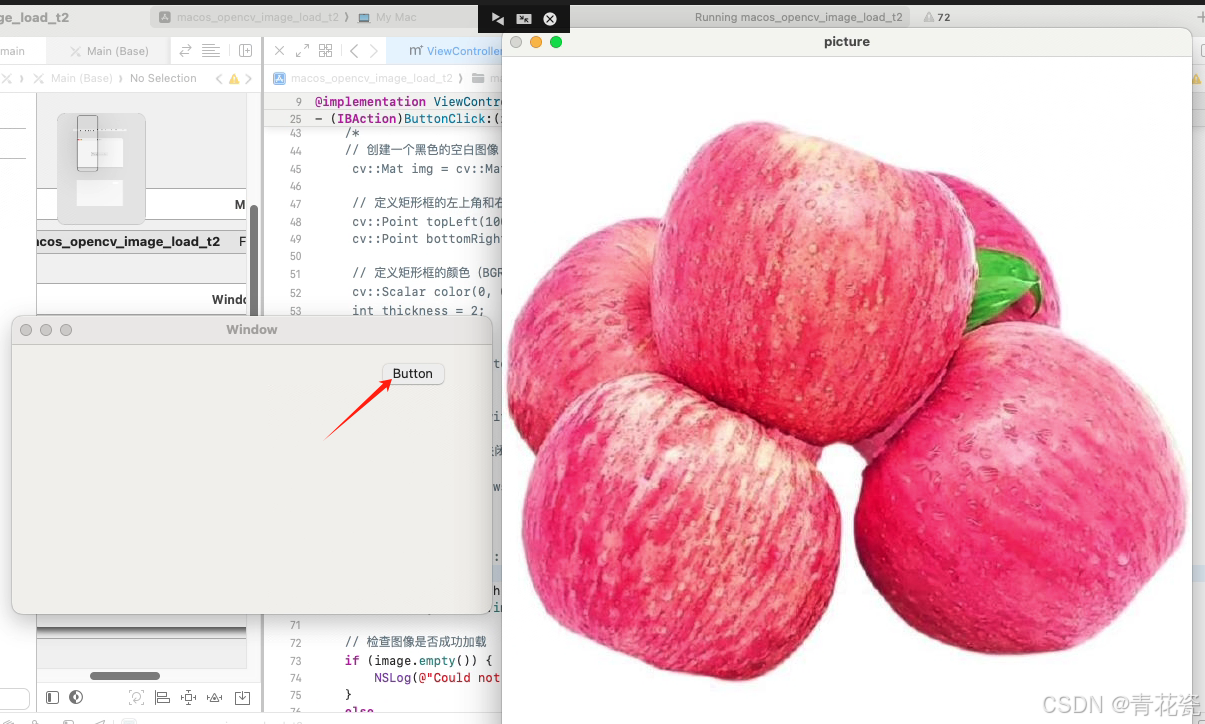This screenshot has width=1205, height=724.
Task: Click line number 72 in the gutter
Action: pos(294,642)
